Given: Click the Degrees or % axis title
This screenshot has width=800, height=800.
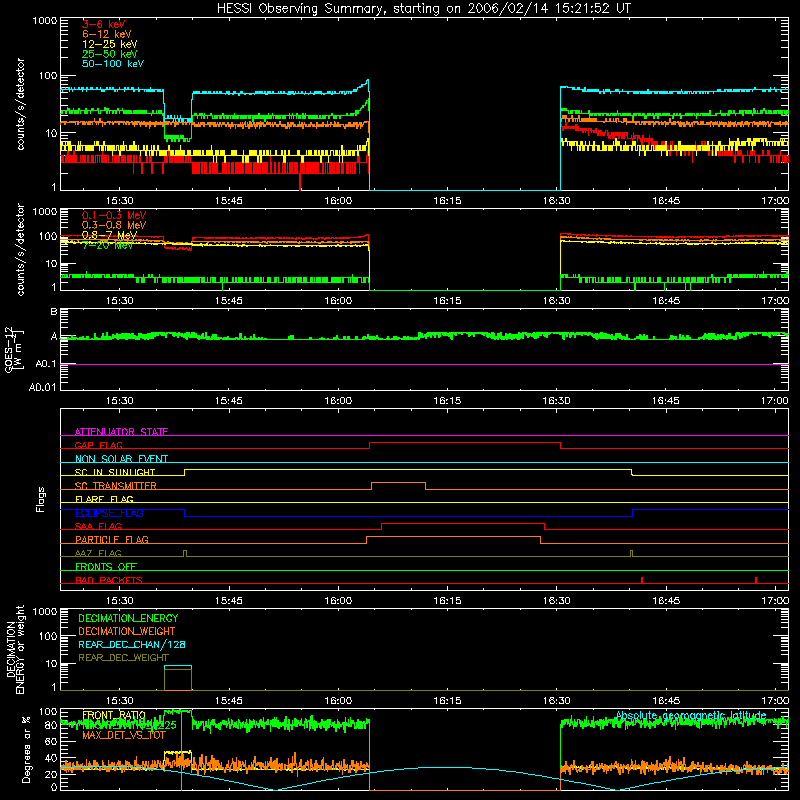Looking at the screenshot, I should [26, 749].
